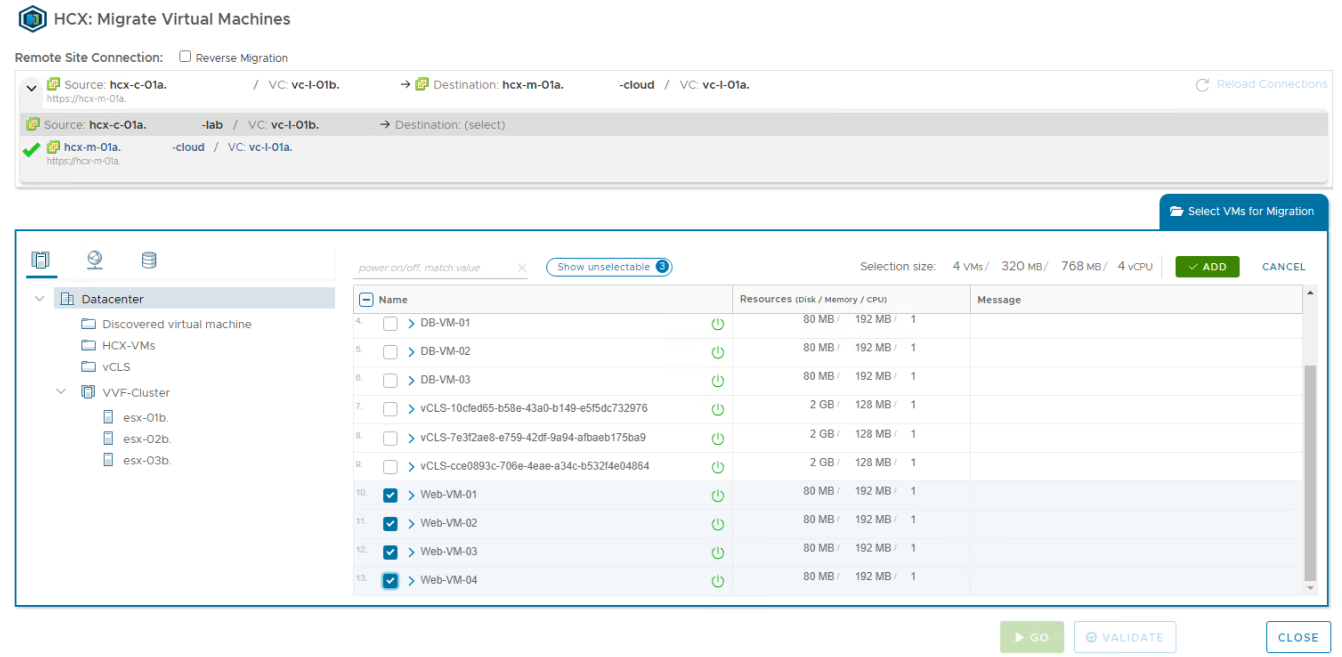This screenshot has width=1342, height=657.
Task: Expand details for Web-VM-04 row
Action: (x=411, y=581)
